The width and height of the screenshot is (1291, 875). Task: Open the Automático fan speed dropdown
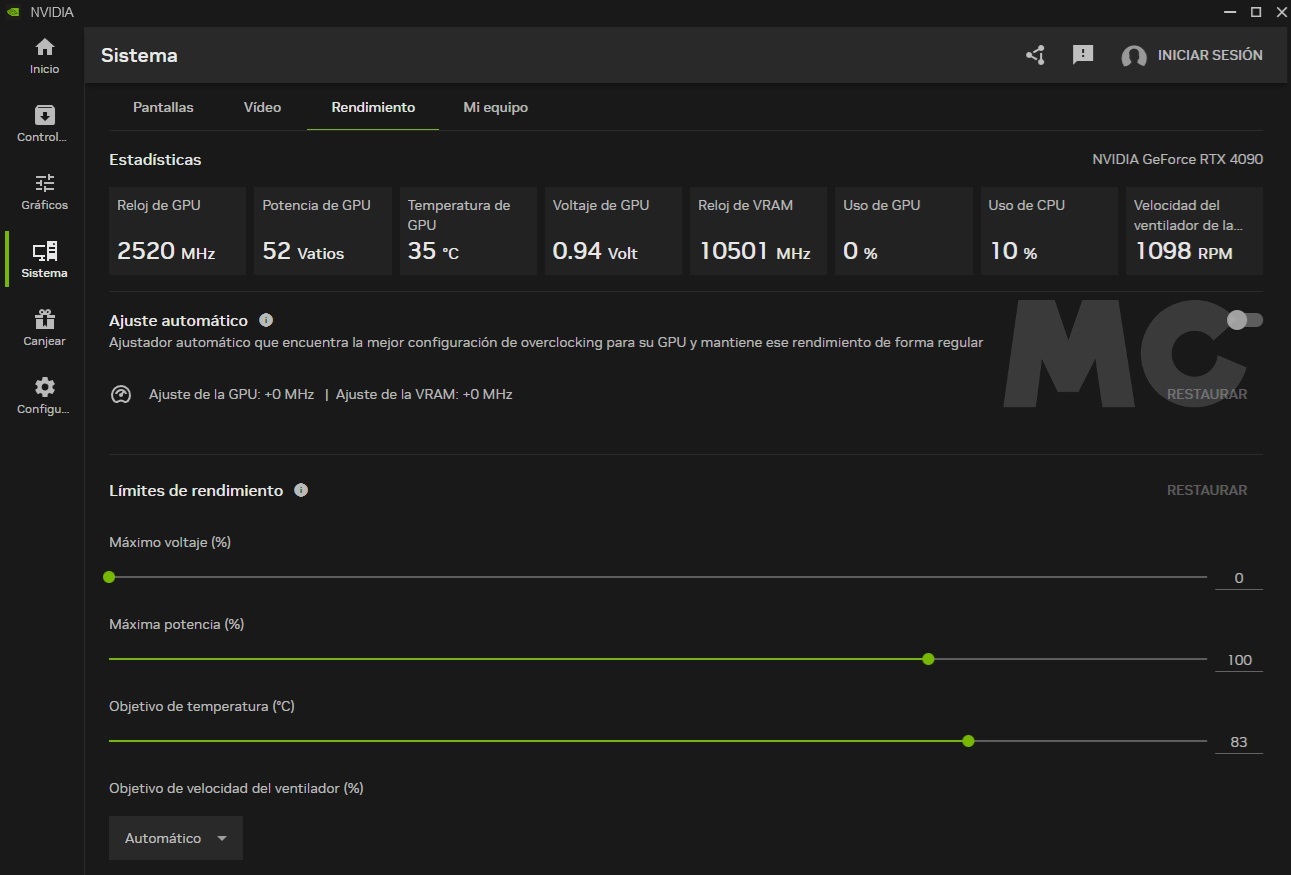pyautogui.click(x=176, y=838)
